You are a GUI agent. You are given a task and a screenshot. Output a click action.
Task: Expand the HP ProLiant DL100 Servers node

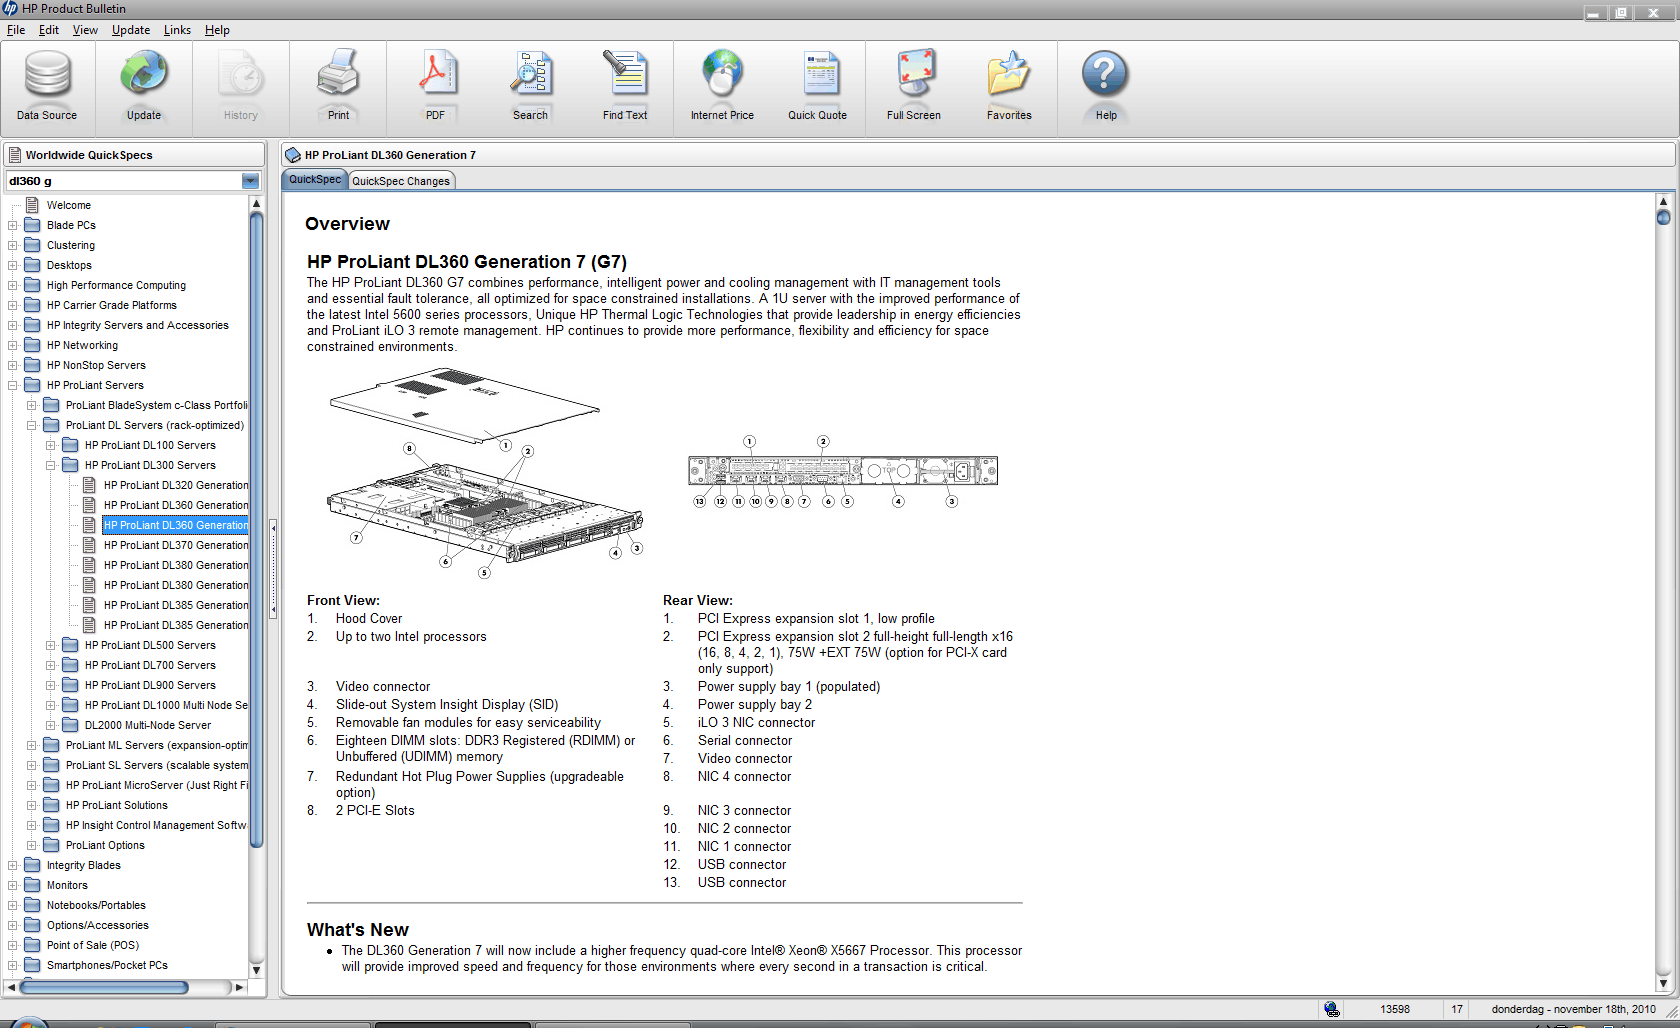coord(50,445)
